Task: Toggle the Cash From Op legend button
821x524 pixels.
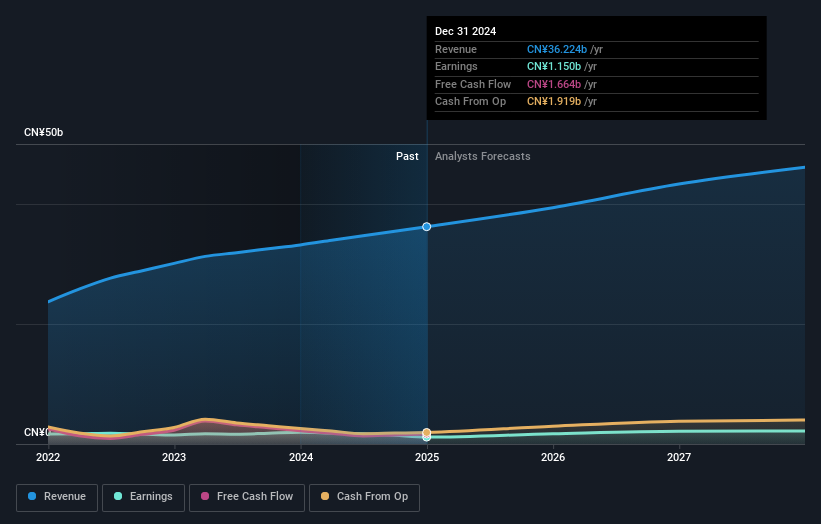Action: point(364,497)
